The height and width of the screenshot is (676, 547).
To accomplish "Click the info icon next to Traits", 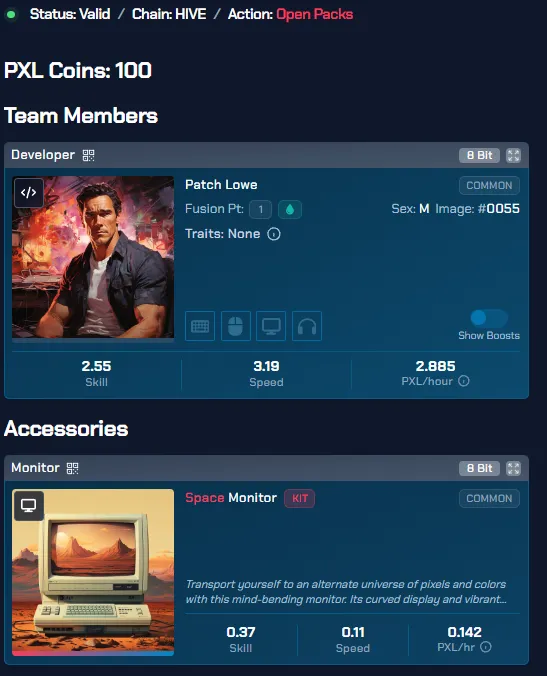I will [x=274, y=234].
